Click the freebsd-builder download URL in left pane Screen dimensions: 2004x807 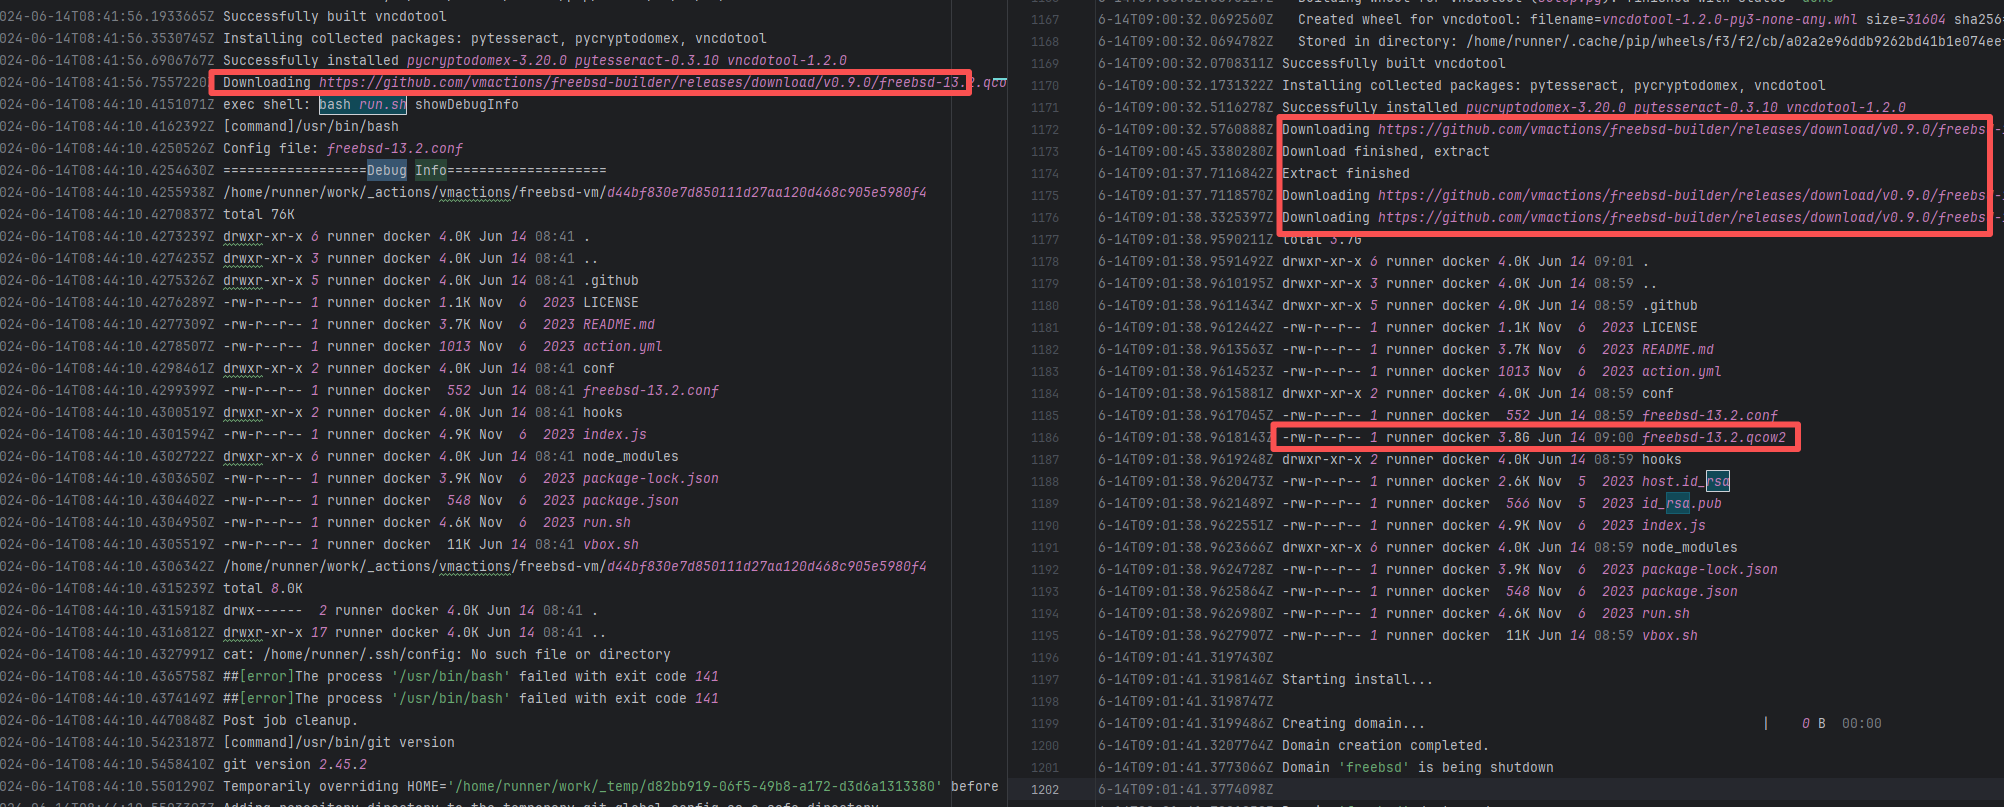click(640, 83)
